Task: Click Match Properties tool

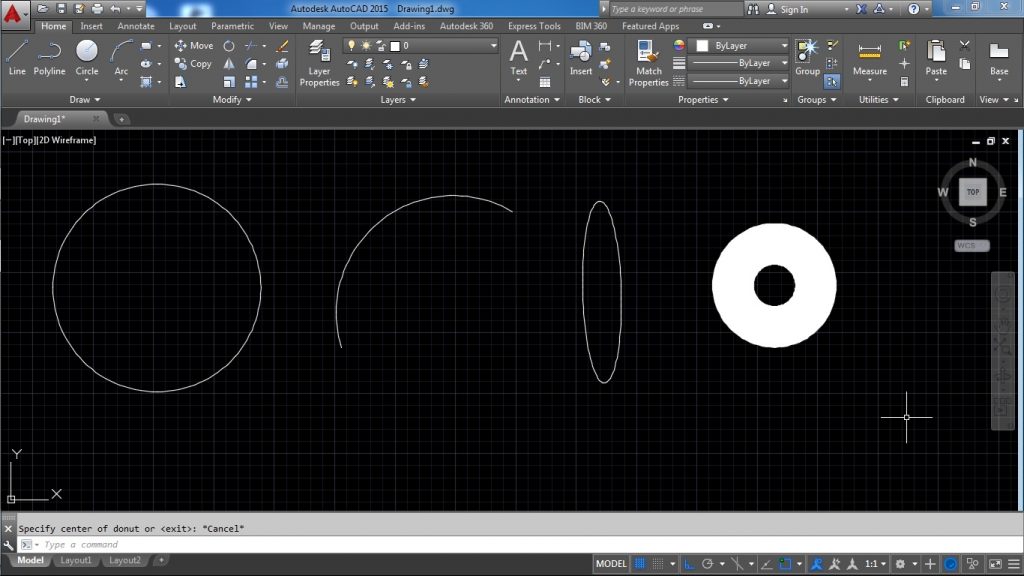Action: pyautogui.click(x=648, y=63)
